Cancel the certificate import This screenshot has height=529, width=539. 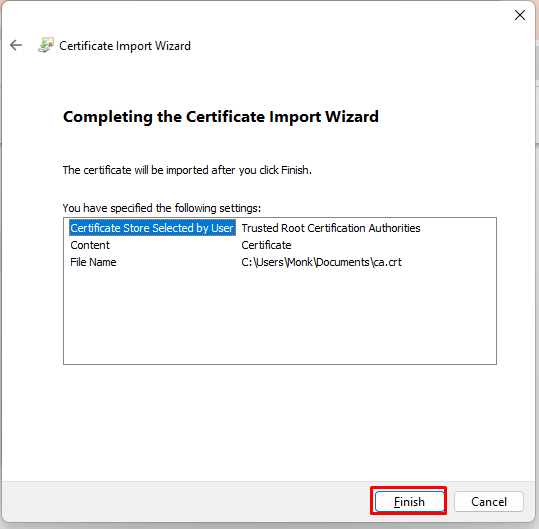489,502
